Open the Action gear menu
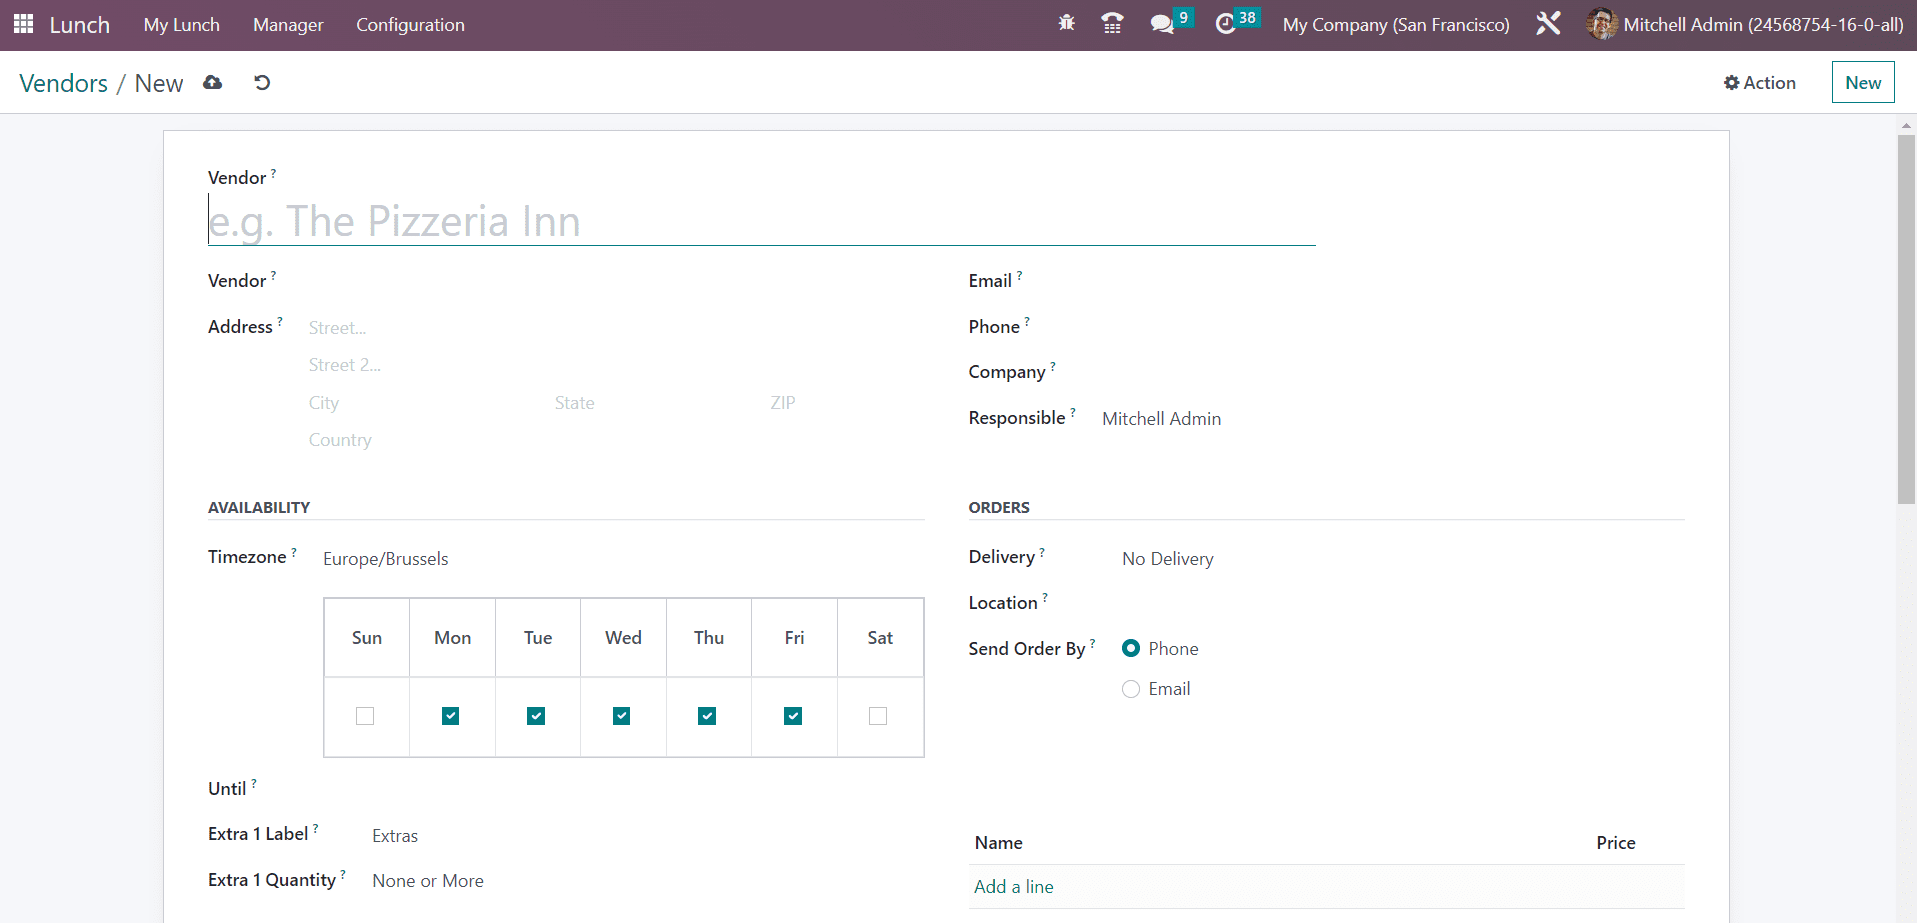1917x923 pixels. [x=1760, y=83]
